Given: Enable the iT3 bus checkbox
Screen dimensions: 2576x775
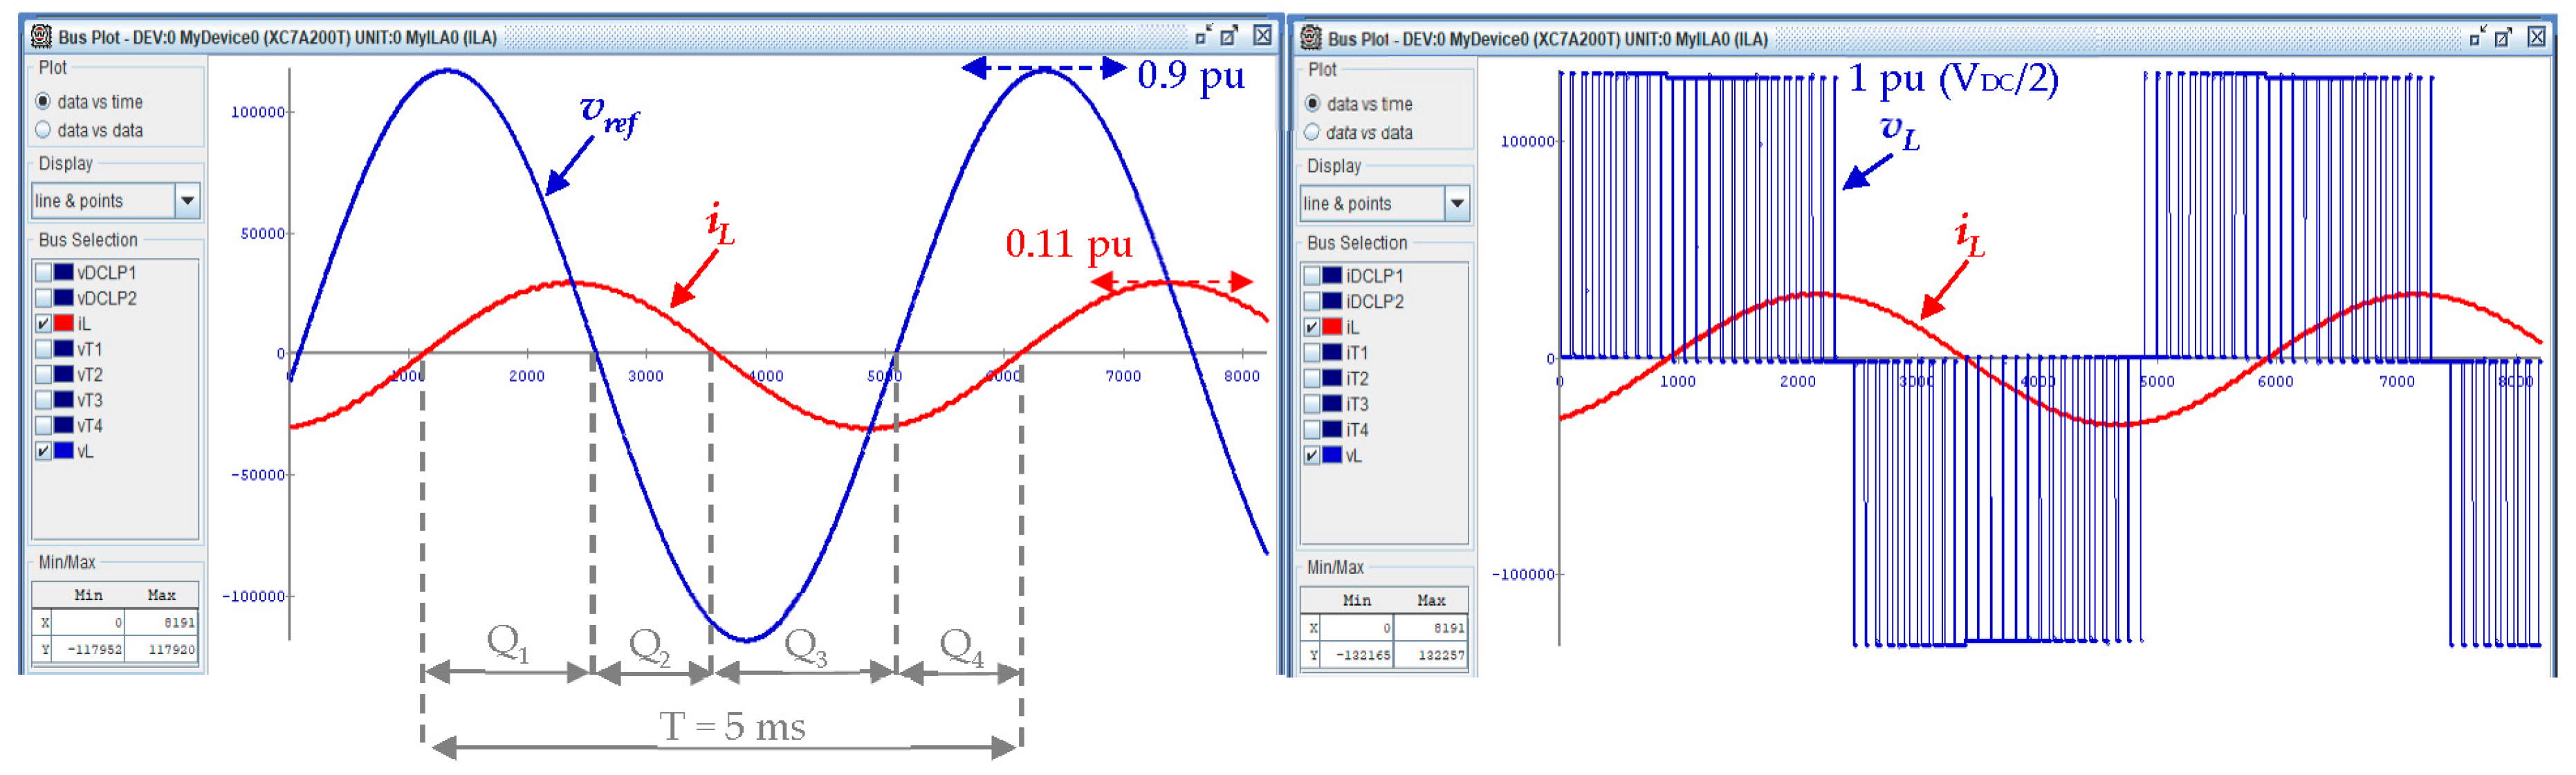Looking at the screenshot, I should coord(1312,404).
